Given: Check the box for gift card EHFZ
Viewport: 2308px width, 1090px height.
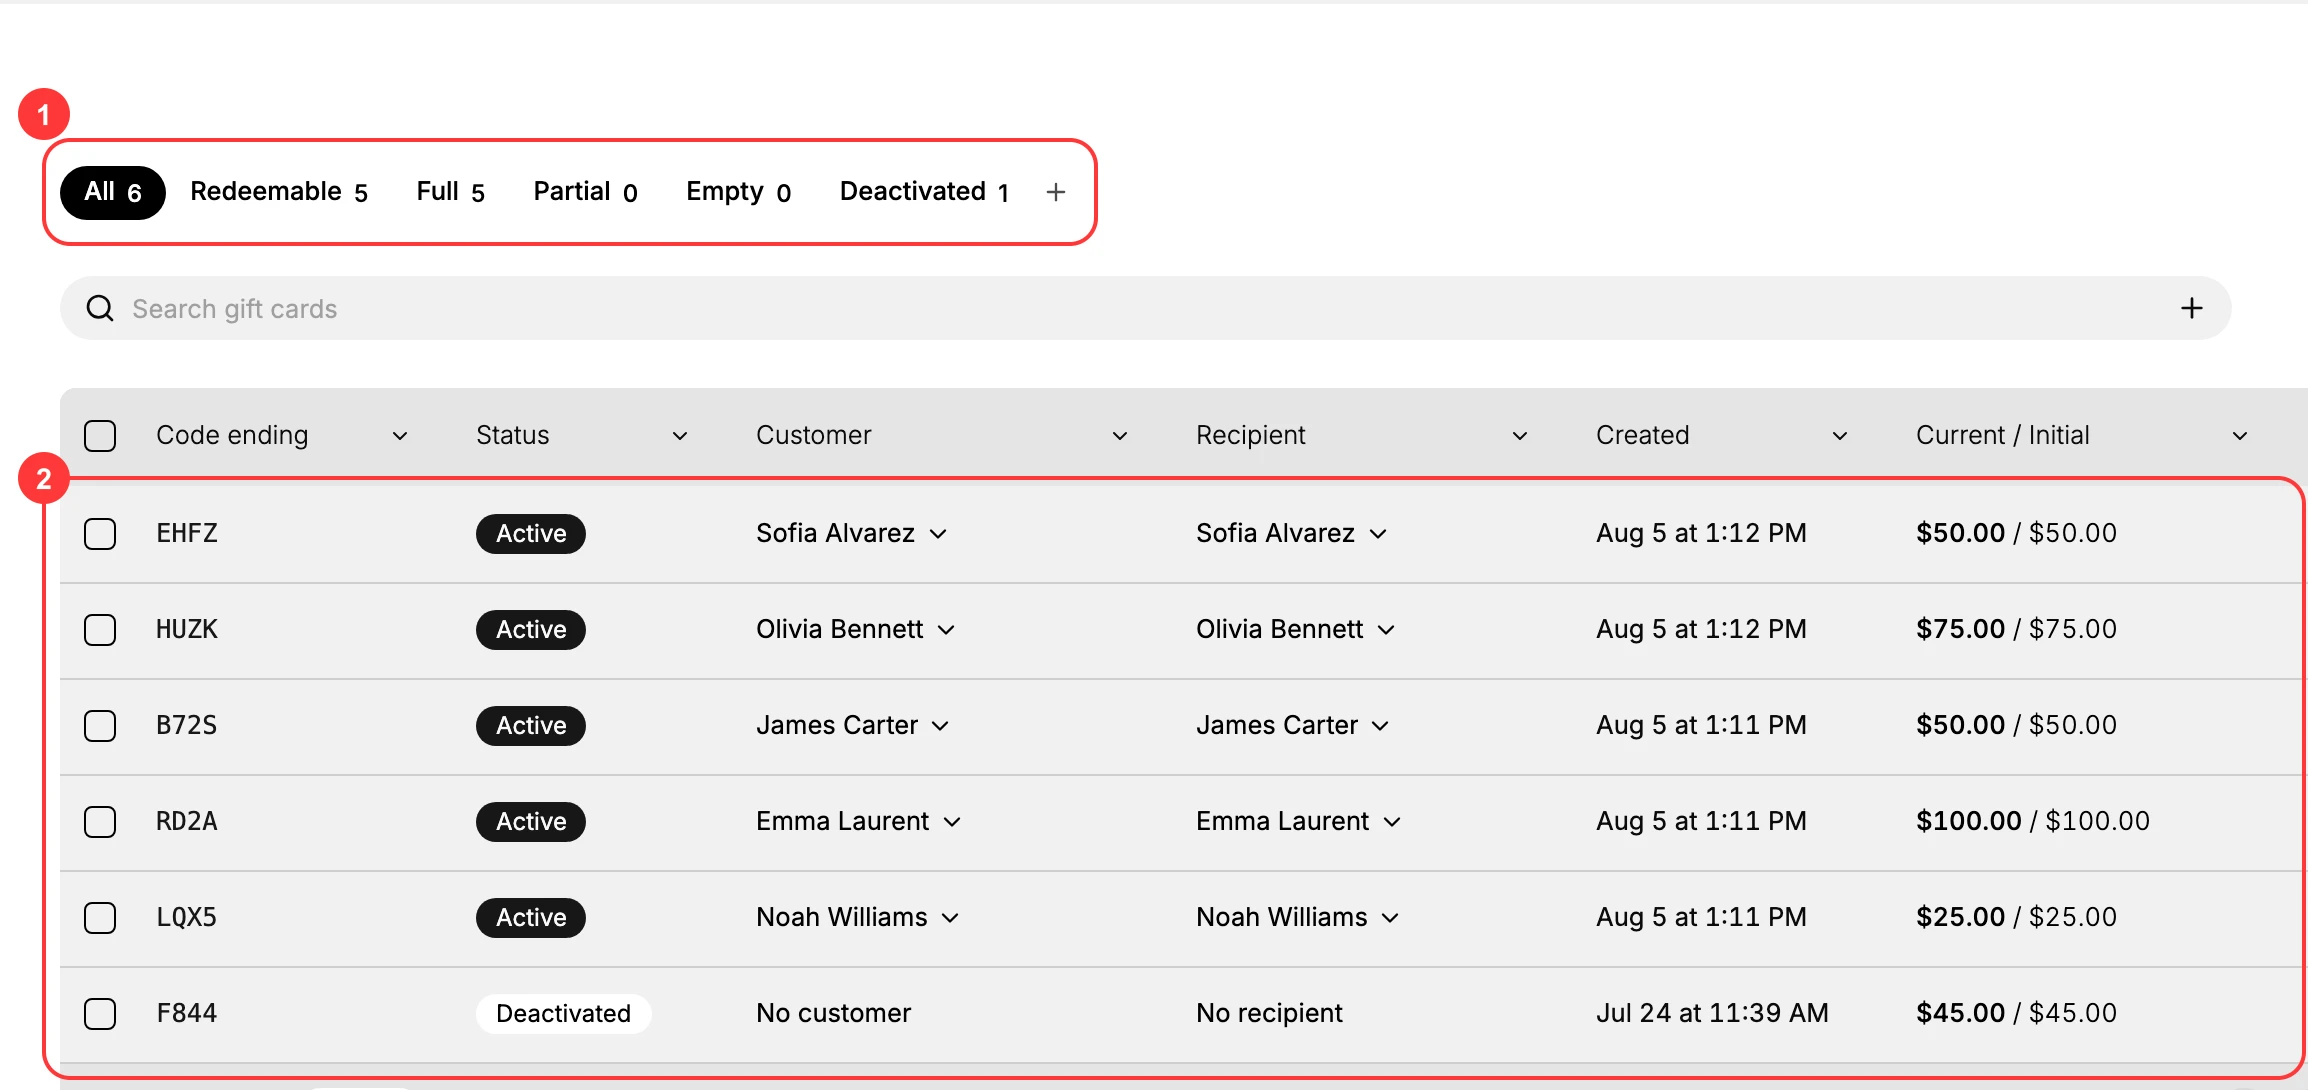Looking at the screenshot, I should [100, 533].
